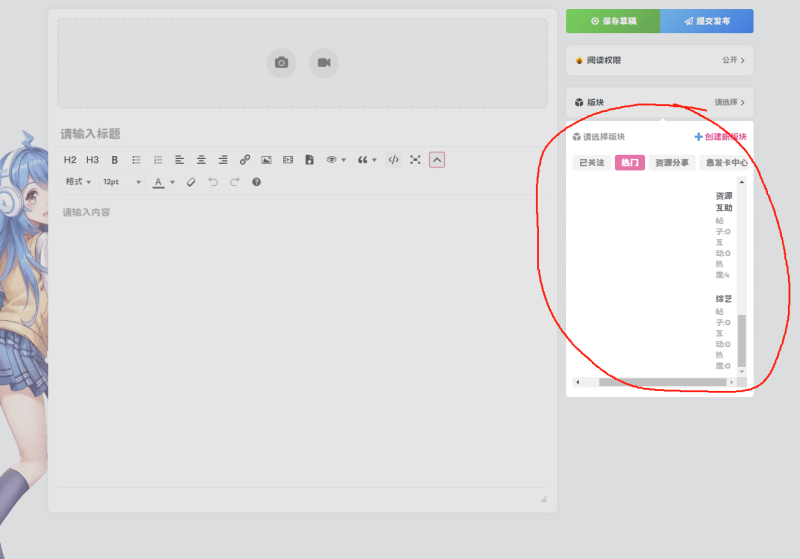This screenshot has height=559, width=800.
Task: Expand the 阅读权限 setting row
Action: point(659,60)
